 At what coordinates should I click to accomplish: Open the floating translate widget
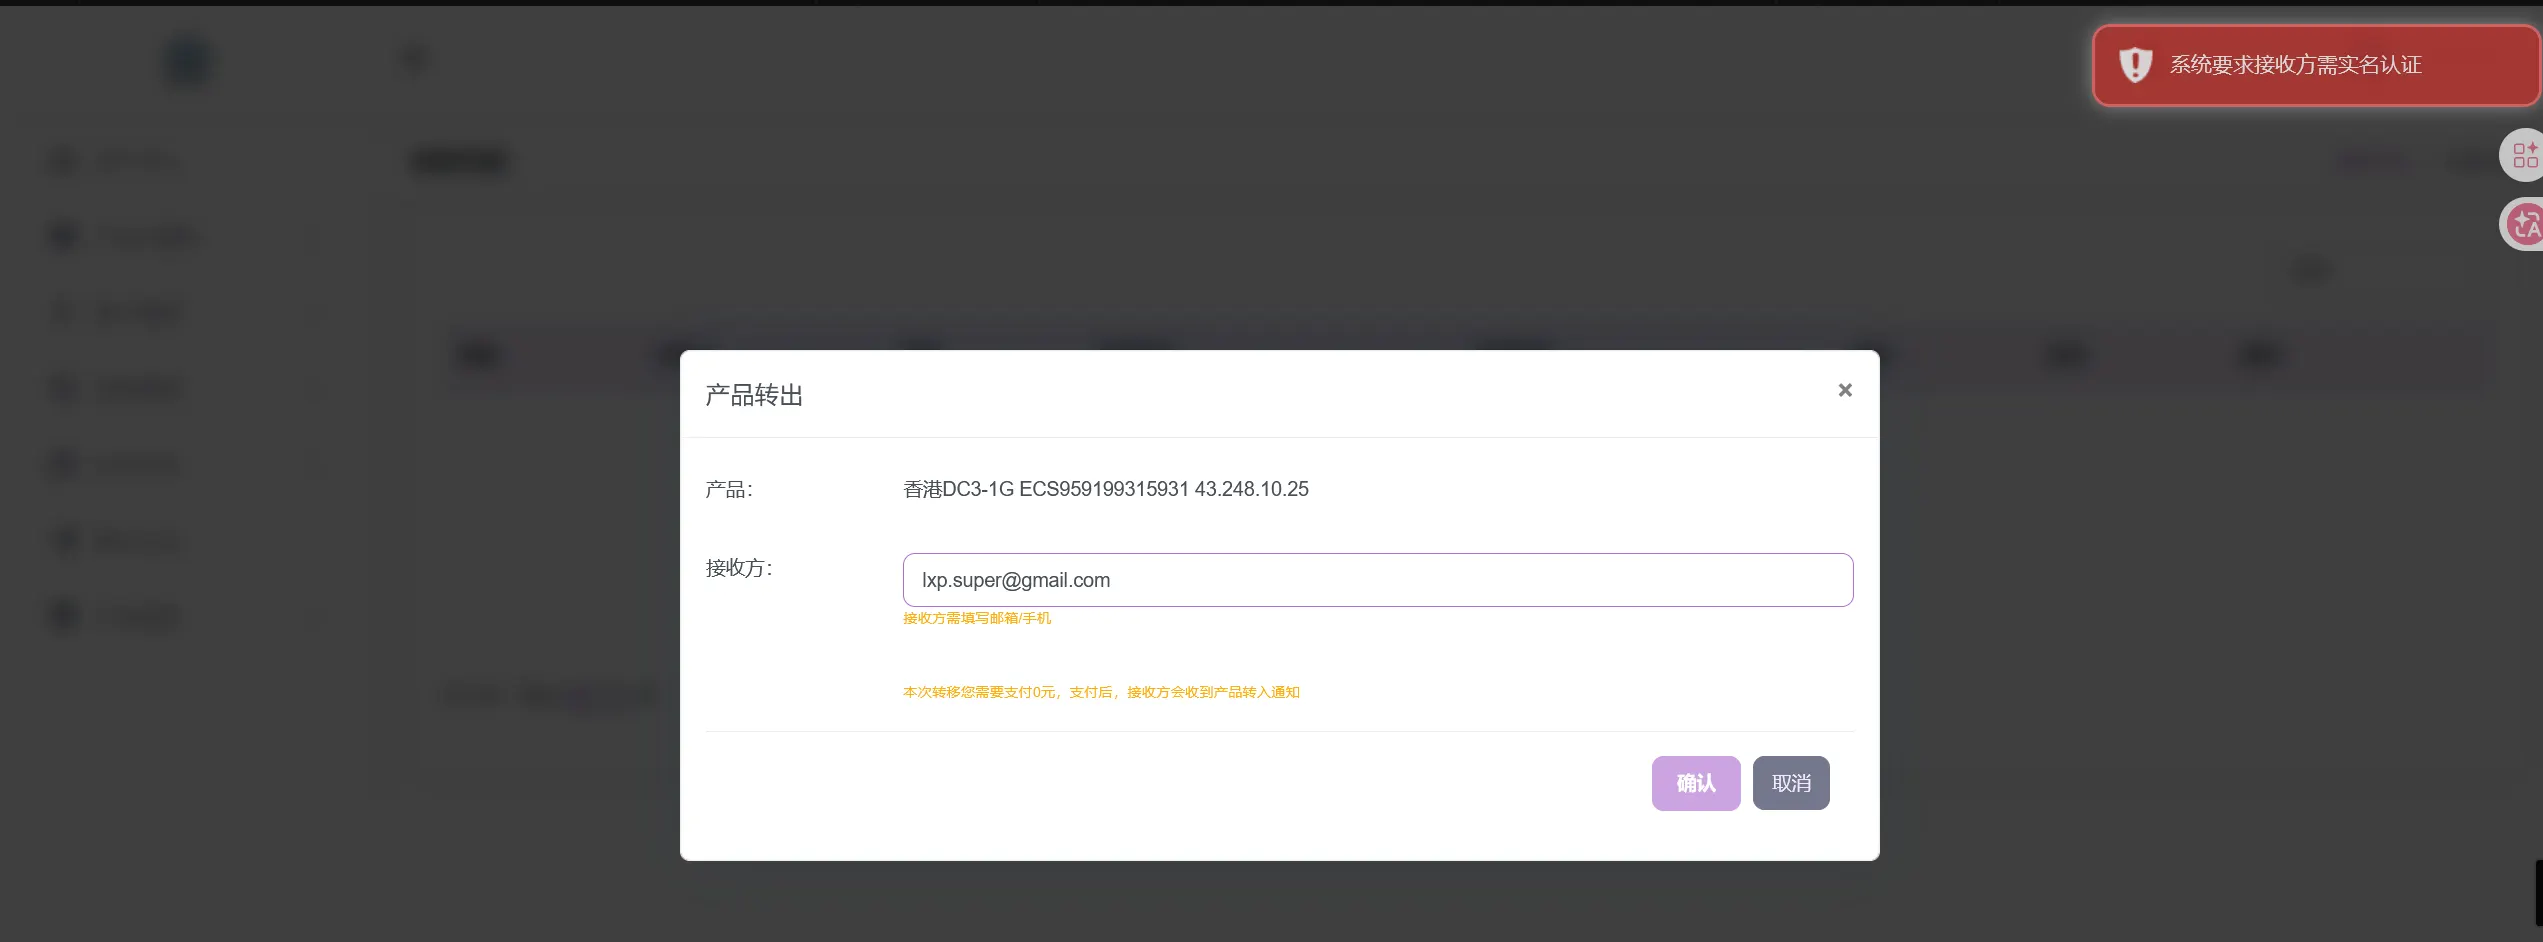click(2523, 224)
